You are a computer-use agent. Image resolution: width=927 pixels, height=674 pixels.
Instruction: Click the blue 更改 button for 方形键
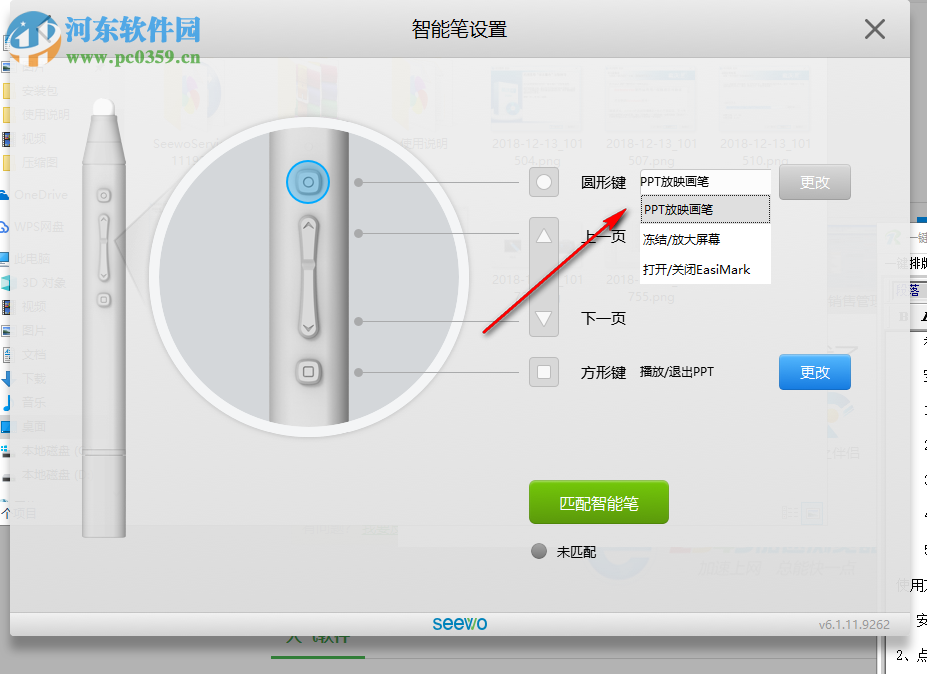coord(815,372)
